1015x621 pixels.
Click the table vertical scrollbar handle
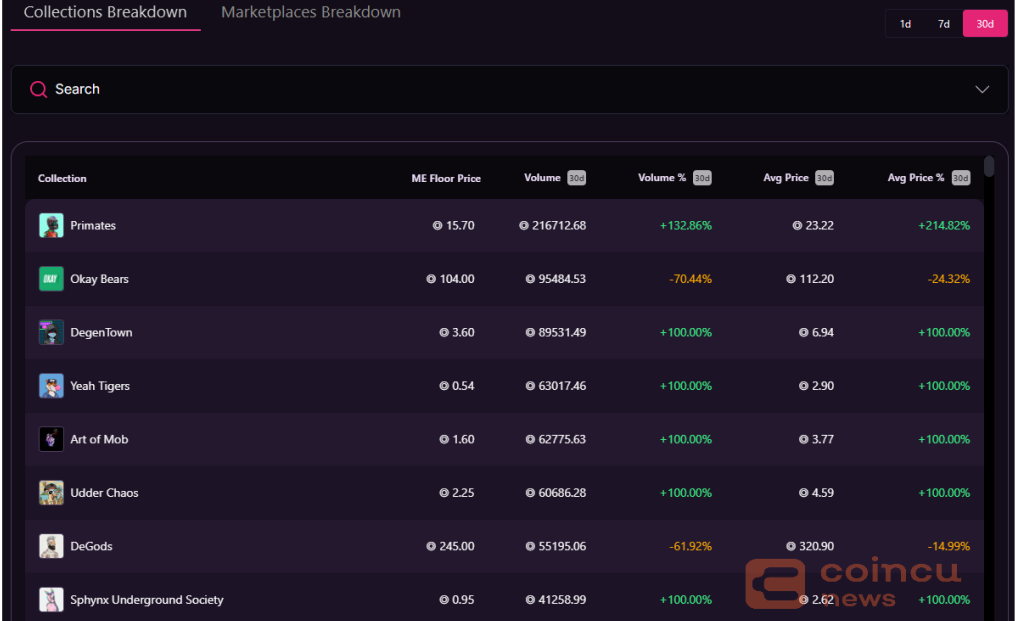[988, 166]
